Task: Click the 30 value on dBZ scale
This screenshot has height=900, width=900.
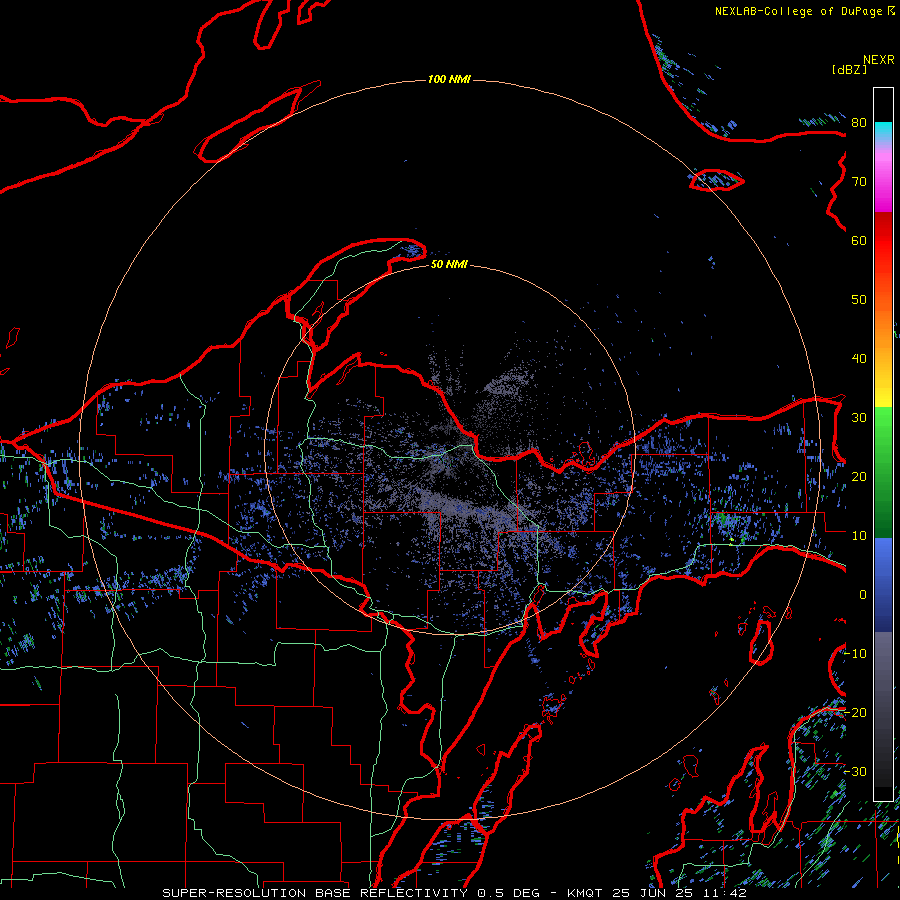Action: (x=859, y=418)
